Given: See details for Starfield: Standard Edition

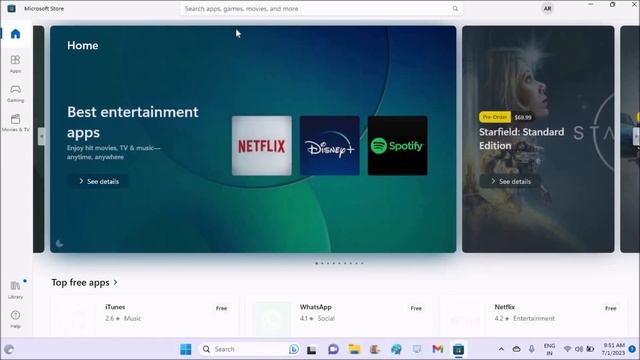Looking at the screenshot, I should [x=510, y=181].
